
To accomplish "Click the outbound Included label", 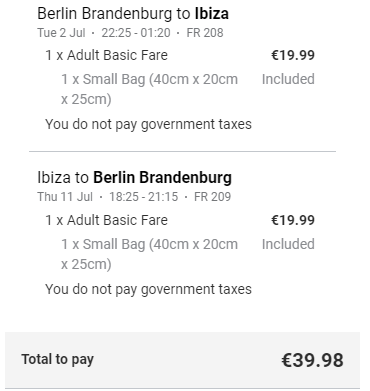I will [288, 79].
